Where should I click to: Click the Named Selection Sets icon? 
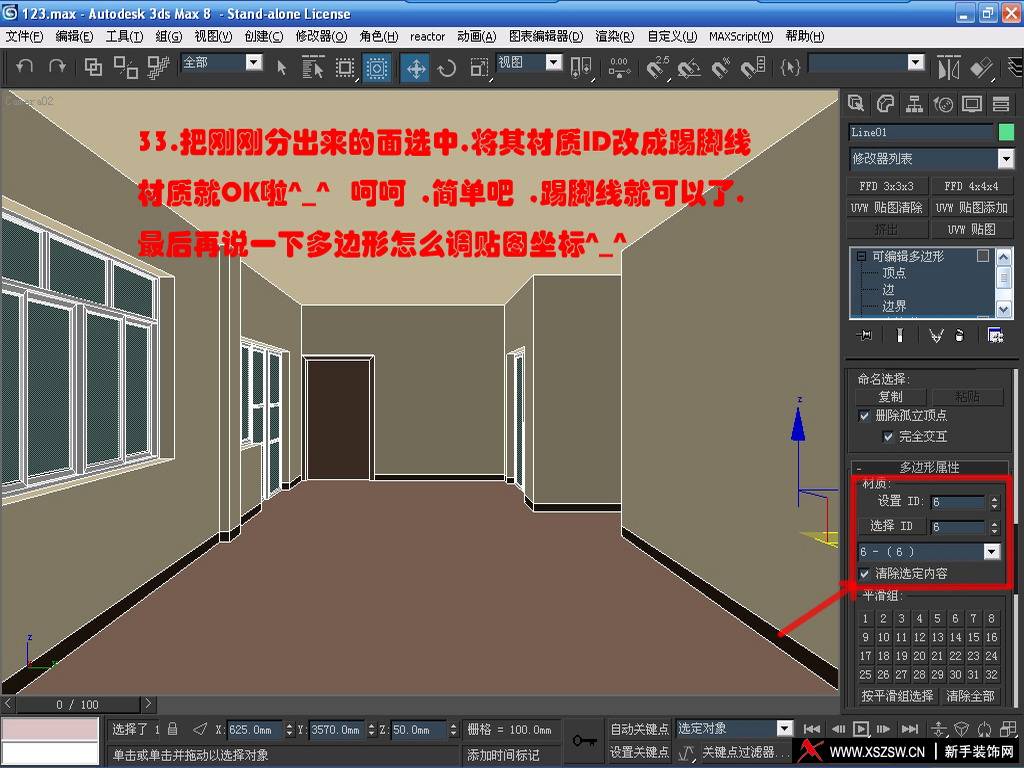(790, 67)
